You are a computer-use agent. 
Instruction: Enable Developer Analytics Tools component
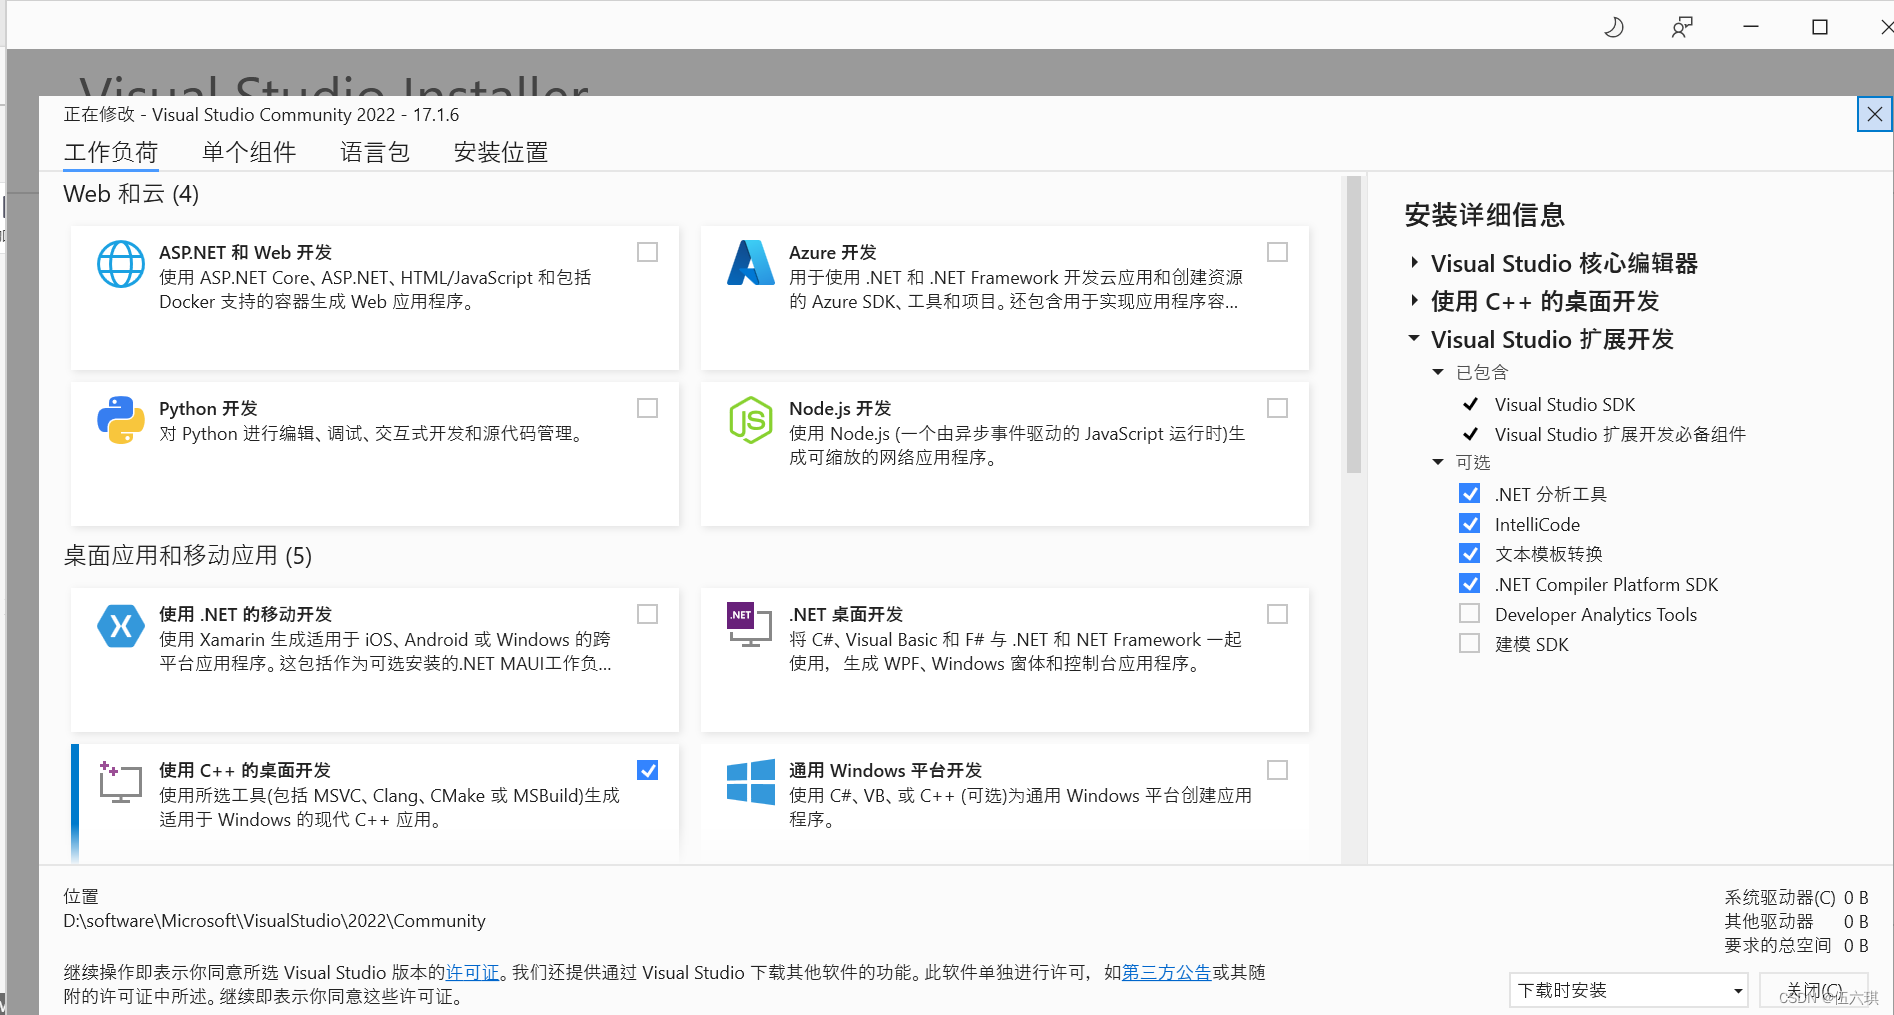[x=1470, y=614]
